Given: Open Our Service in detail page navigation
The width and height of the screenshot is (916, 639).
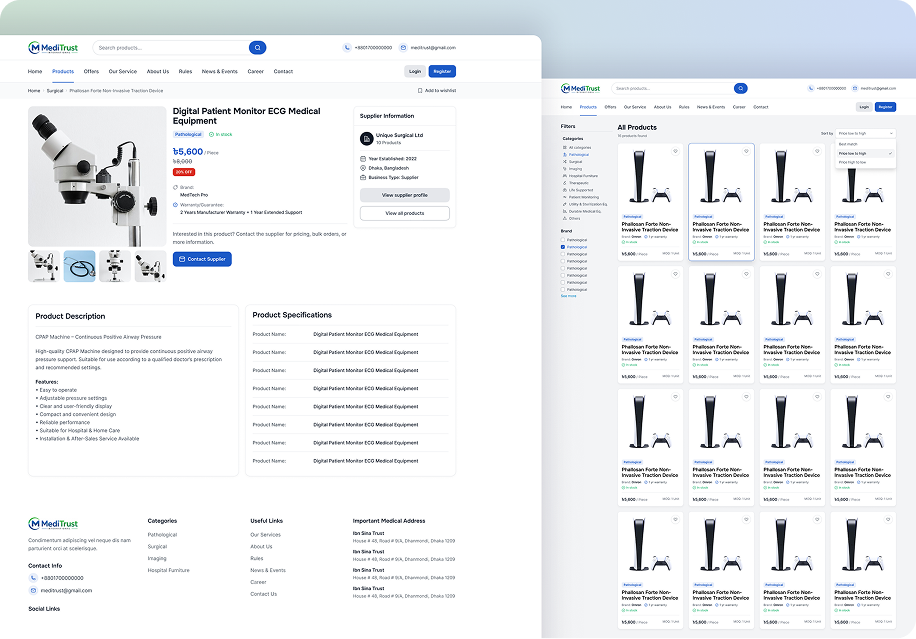Looking at the screenshot, I should click(123, 71).
